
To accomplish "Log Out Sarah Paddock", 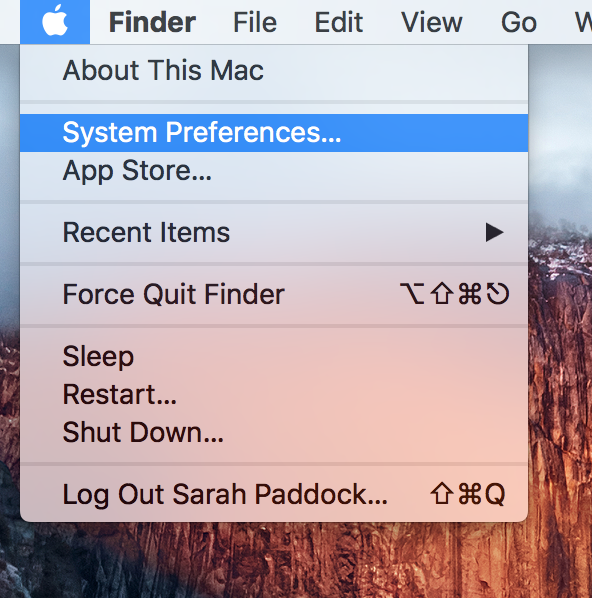I will [274, 495].
